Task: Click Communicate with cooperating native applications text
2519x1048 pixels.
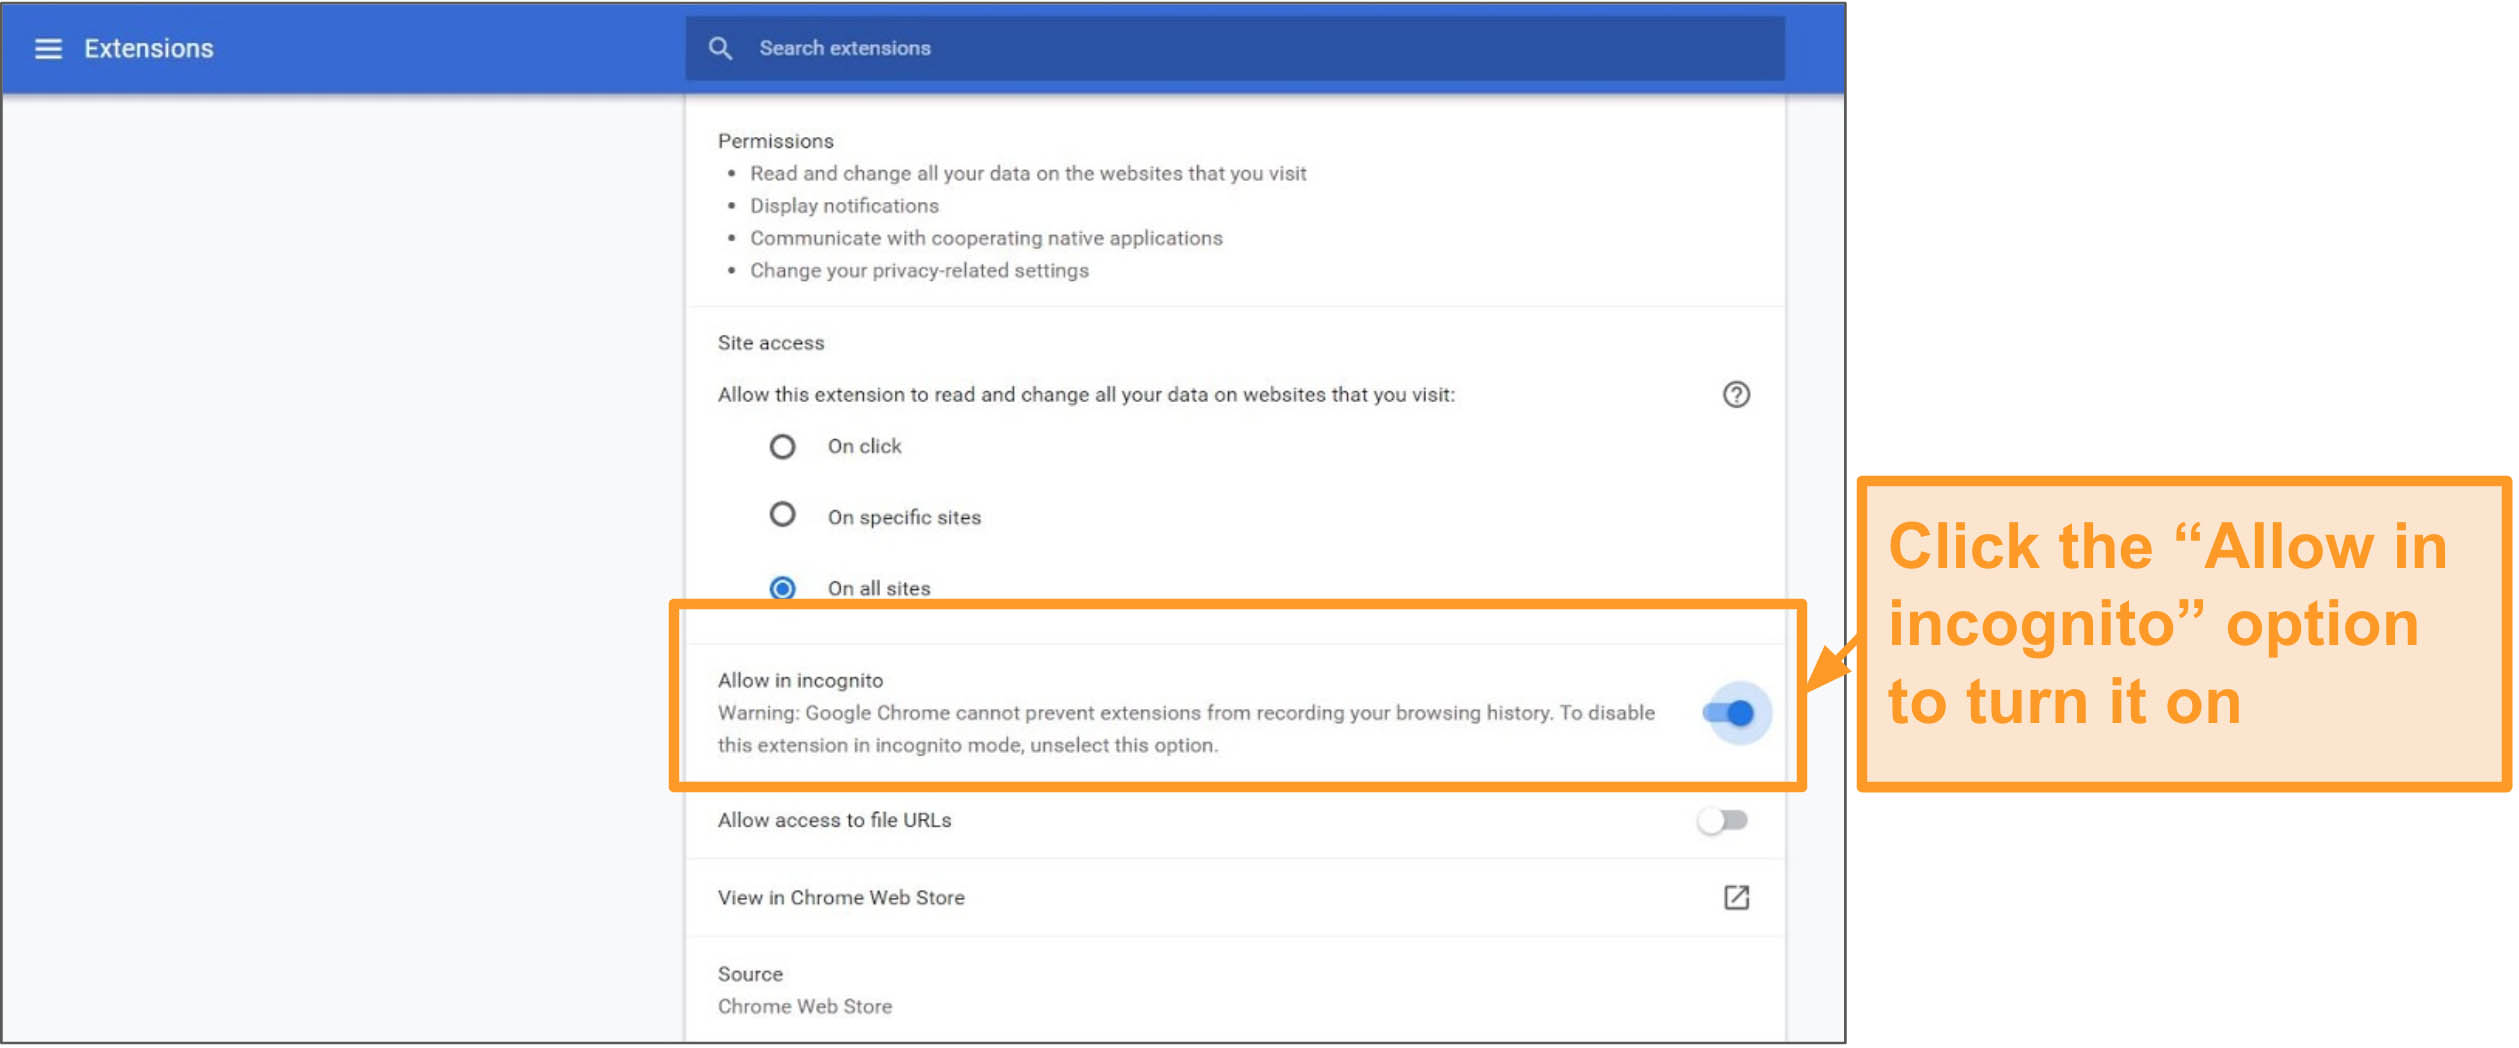Action: 987,238
